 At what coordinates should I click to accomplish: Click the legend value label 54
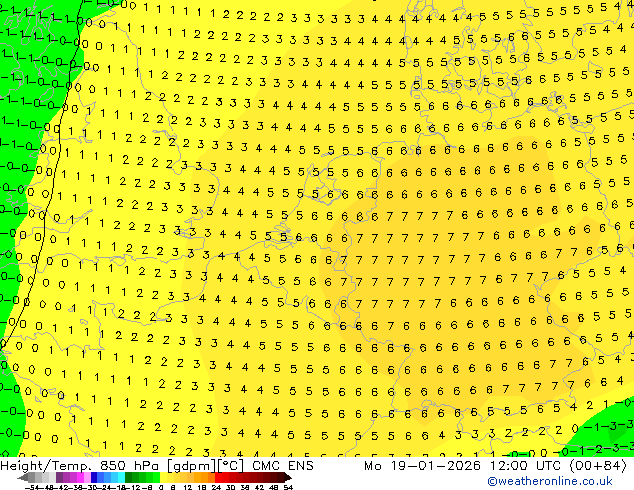point(288,487)
